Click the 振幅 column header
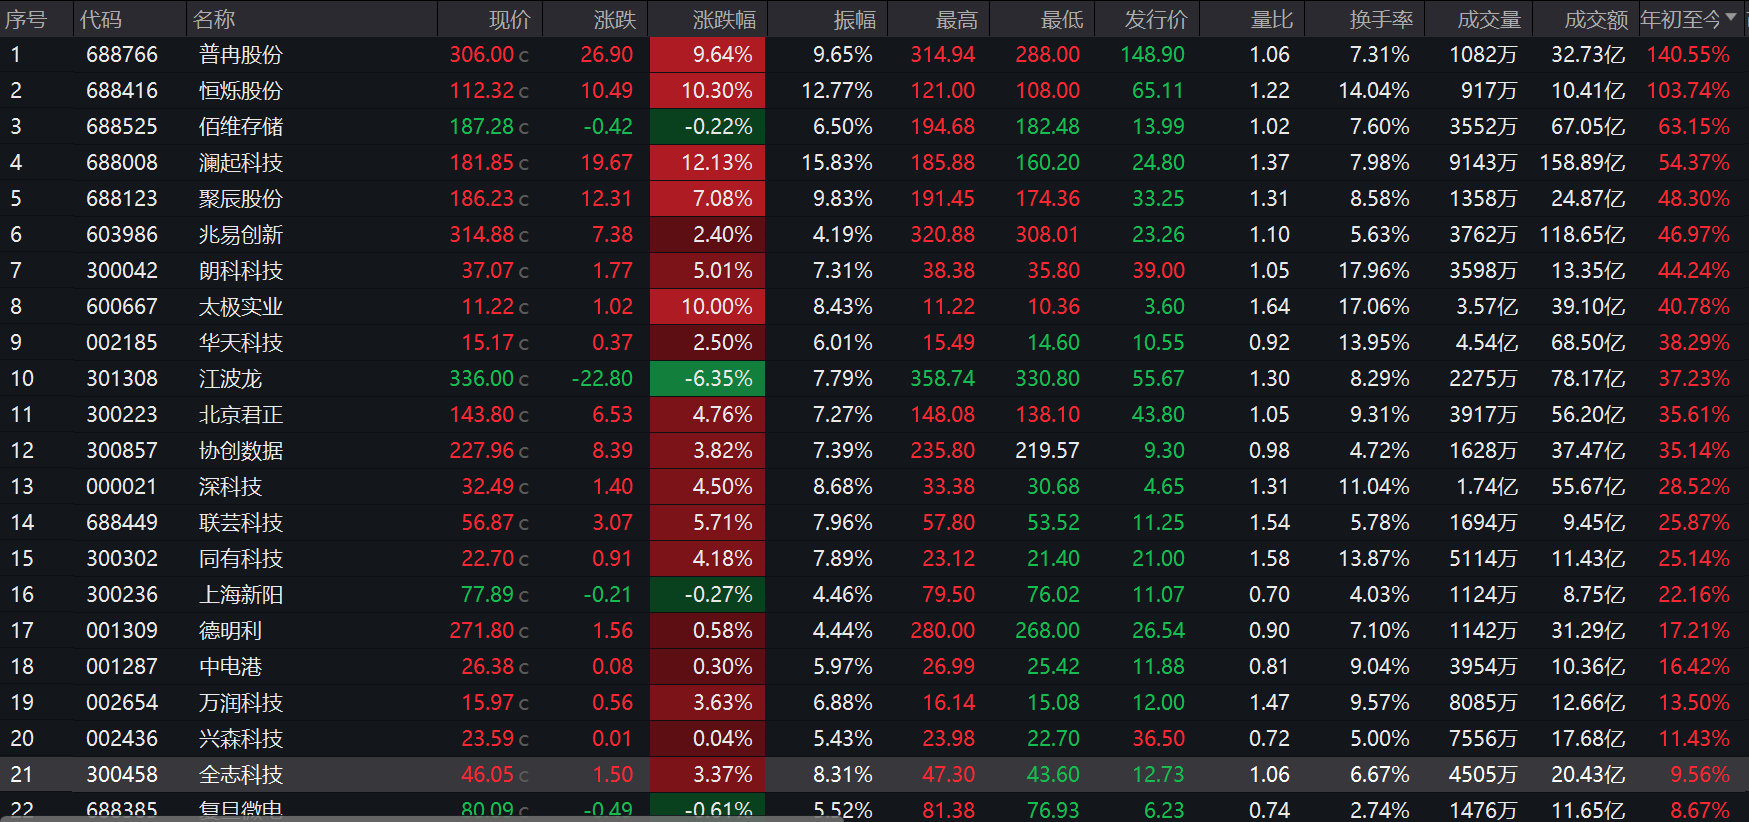Screen dimensions: 1749x822 pos(855,20)
